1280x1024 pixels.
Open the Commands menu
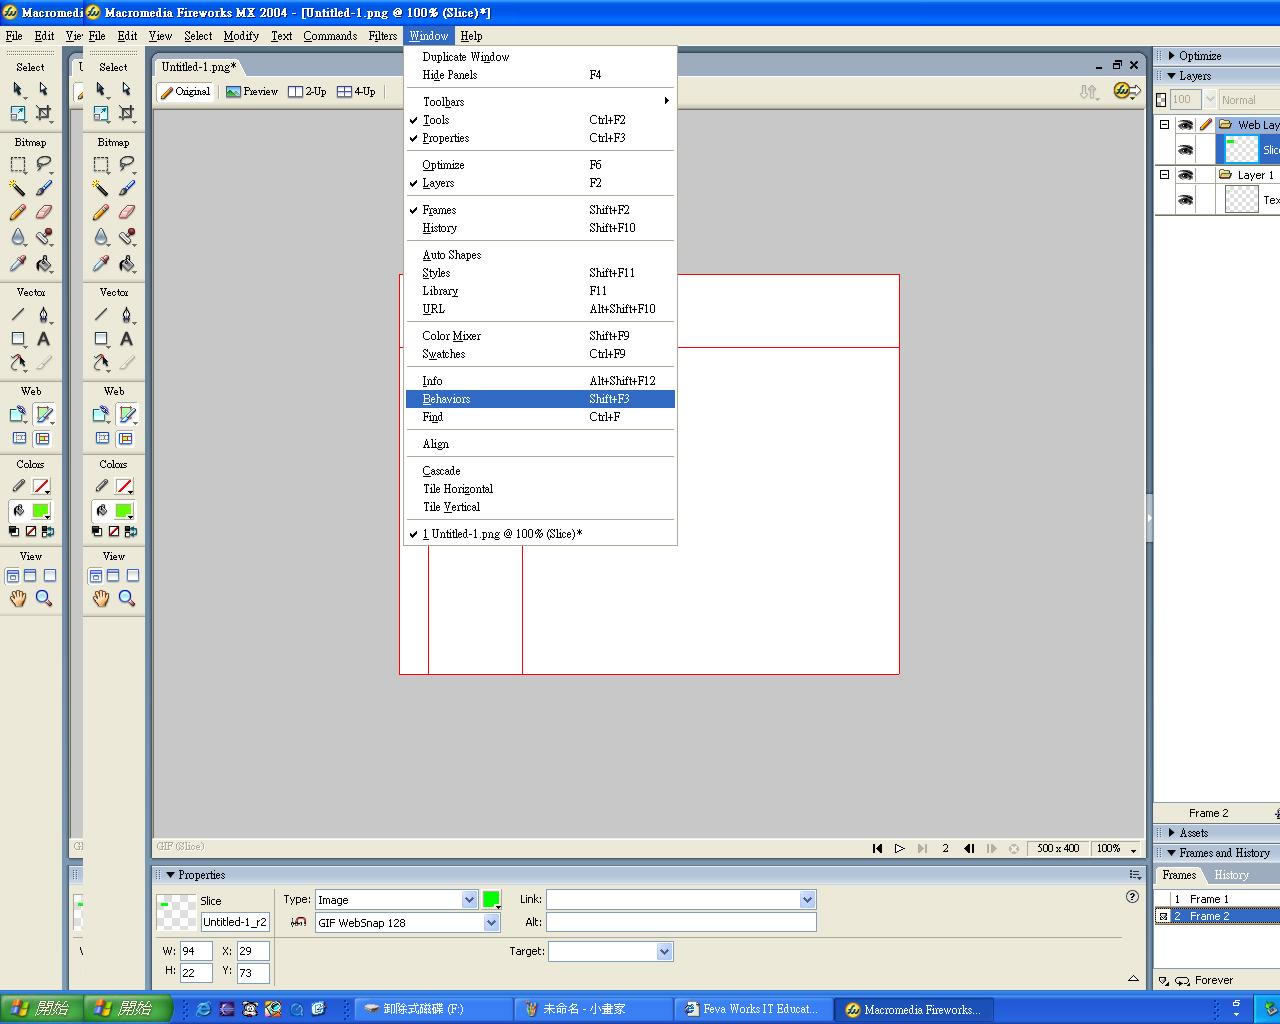pyautogui.click(x=330, y=36)
